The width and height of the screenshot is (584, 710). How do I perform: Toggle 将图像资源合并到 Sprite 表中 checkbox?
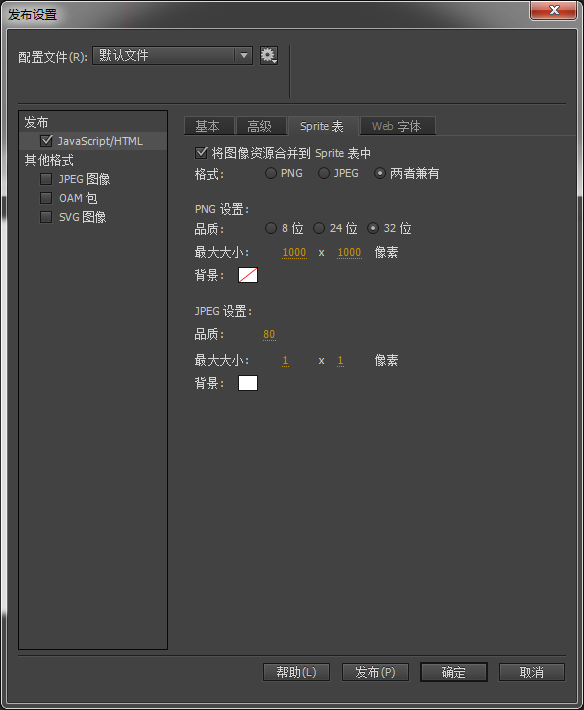click(x=201, y=153)
